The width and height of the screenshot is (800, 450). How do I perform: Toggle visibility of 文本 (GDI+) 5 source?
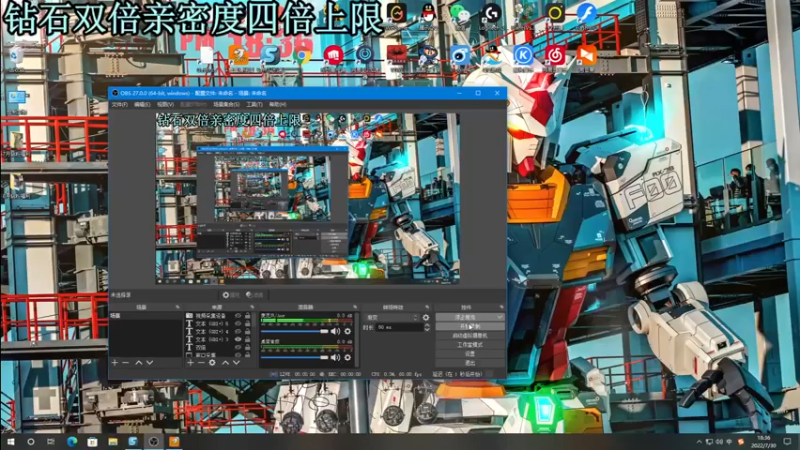[x=238, y=324]
